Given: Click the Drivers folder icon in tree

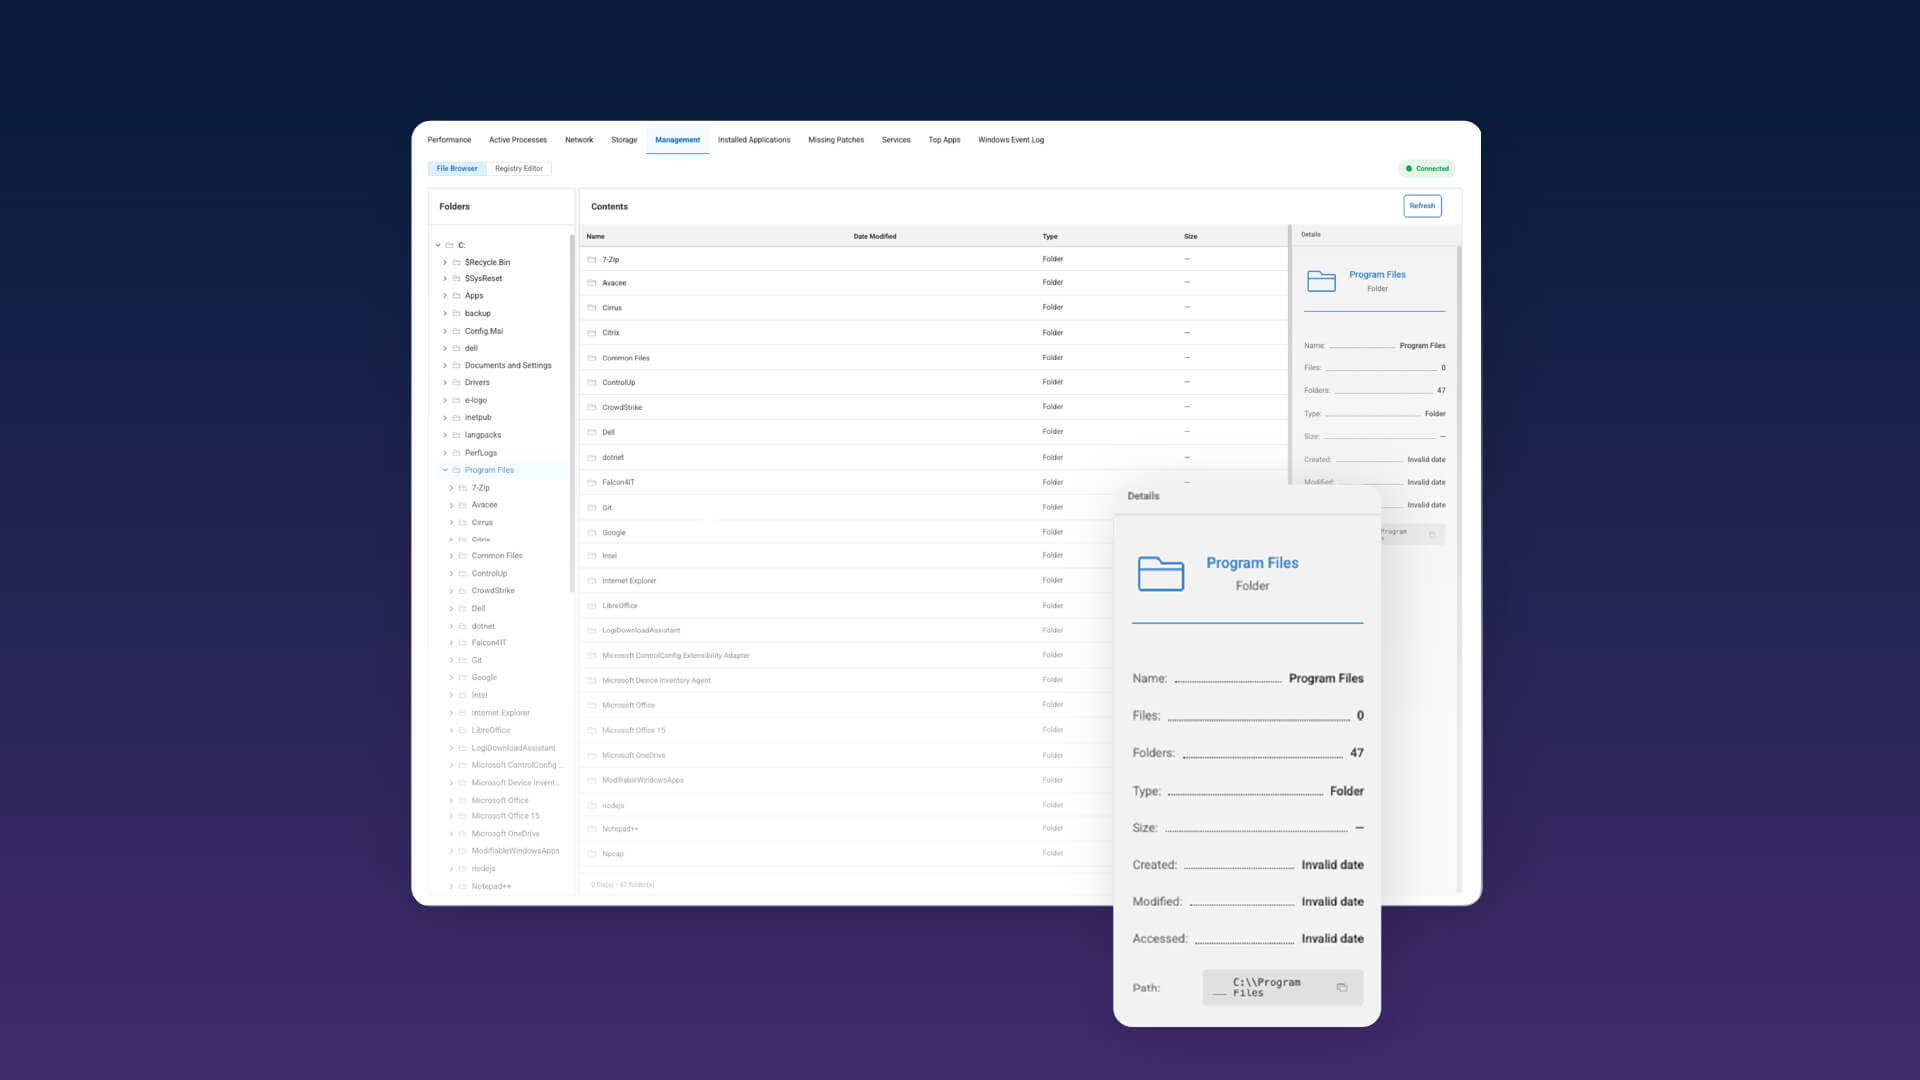Looking at the screenshot, I should click(456, 382).
